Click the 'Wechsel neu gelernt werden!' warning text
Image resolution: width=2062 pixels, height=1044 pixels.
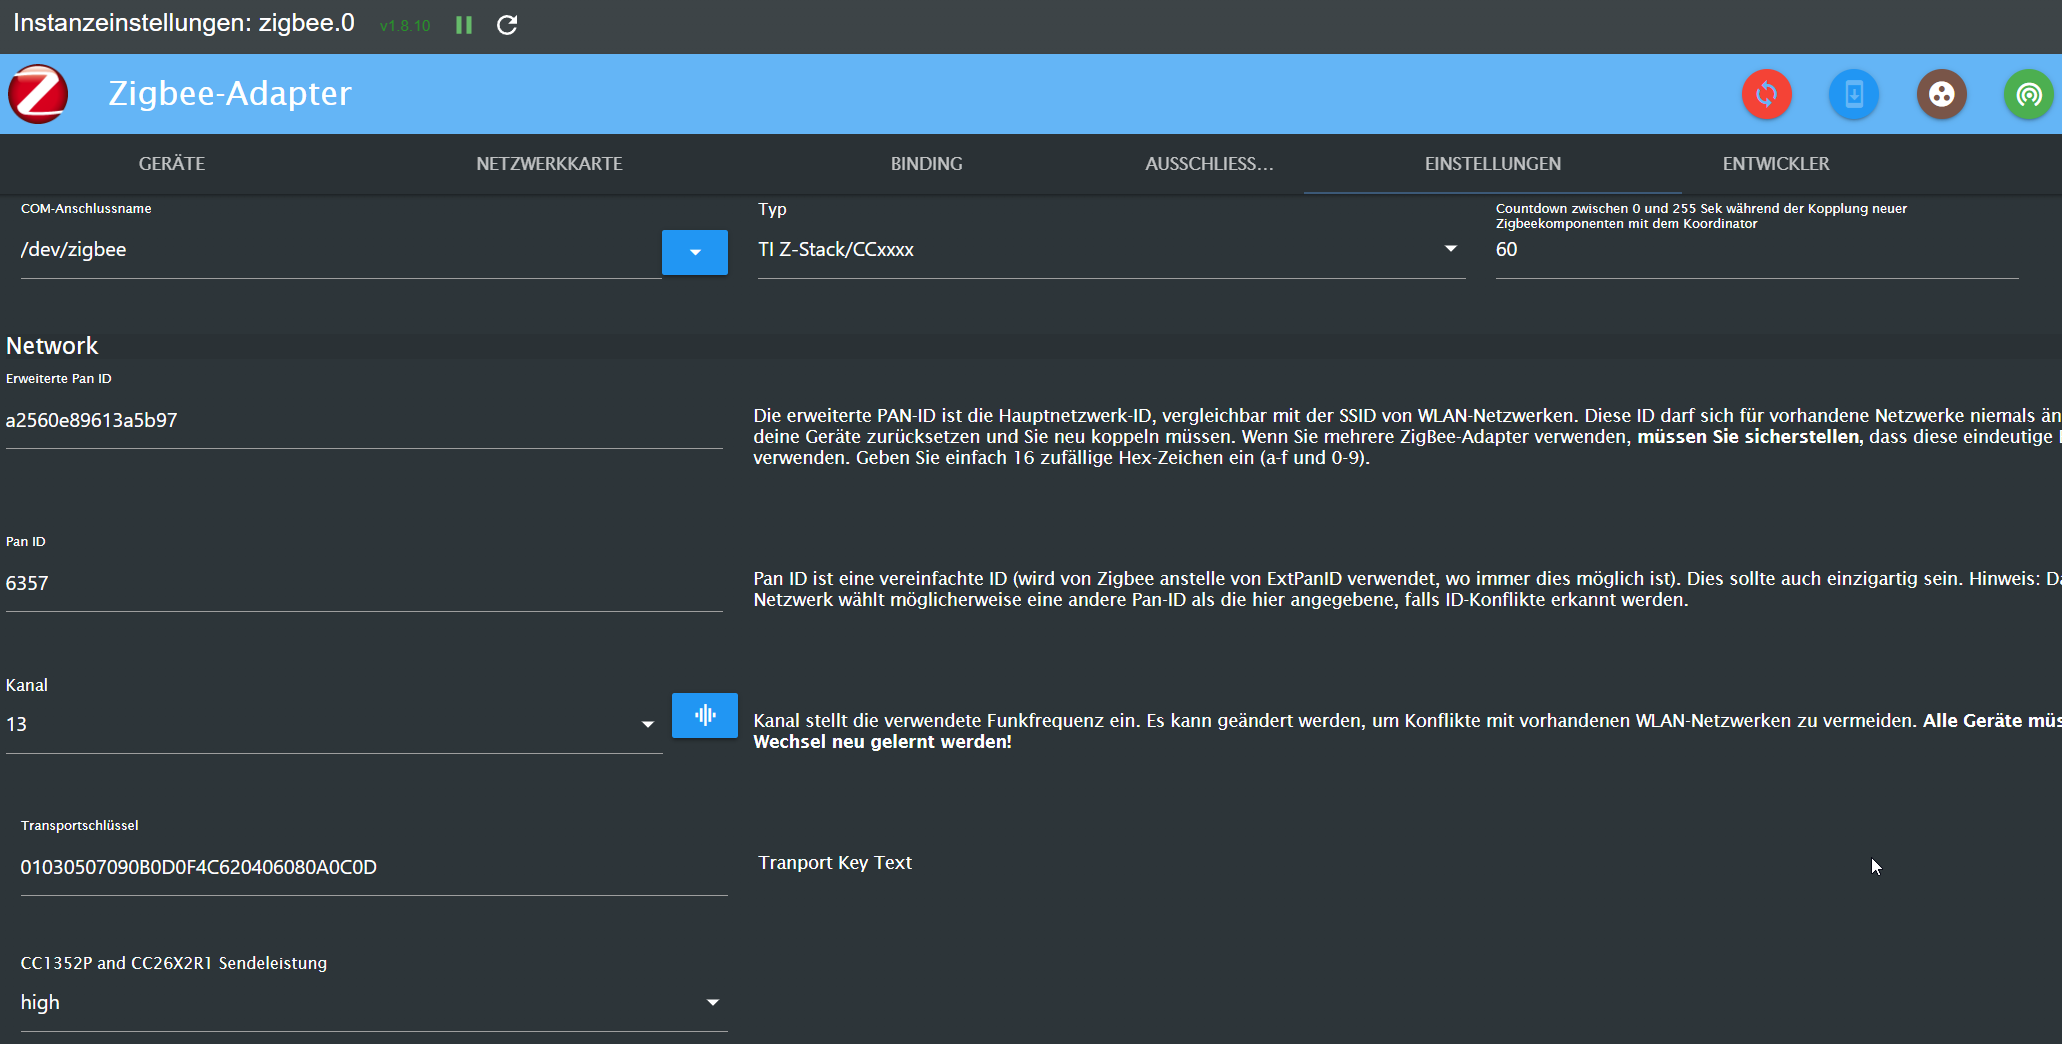coord(882,742)
